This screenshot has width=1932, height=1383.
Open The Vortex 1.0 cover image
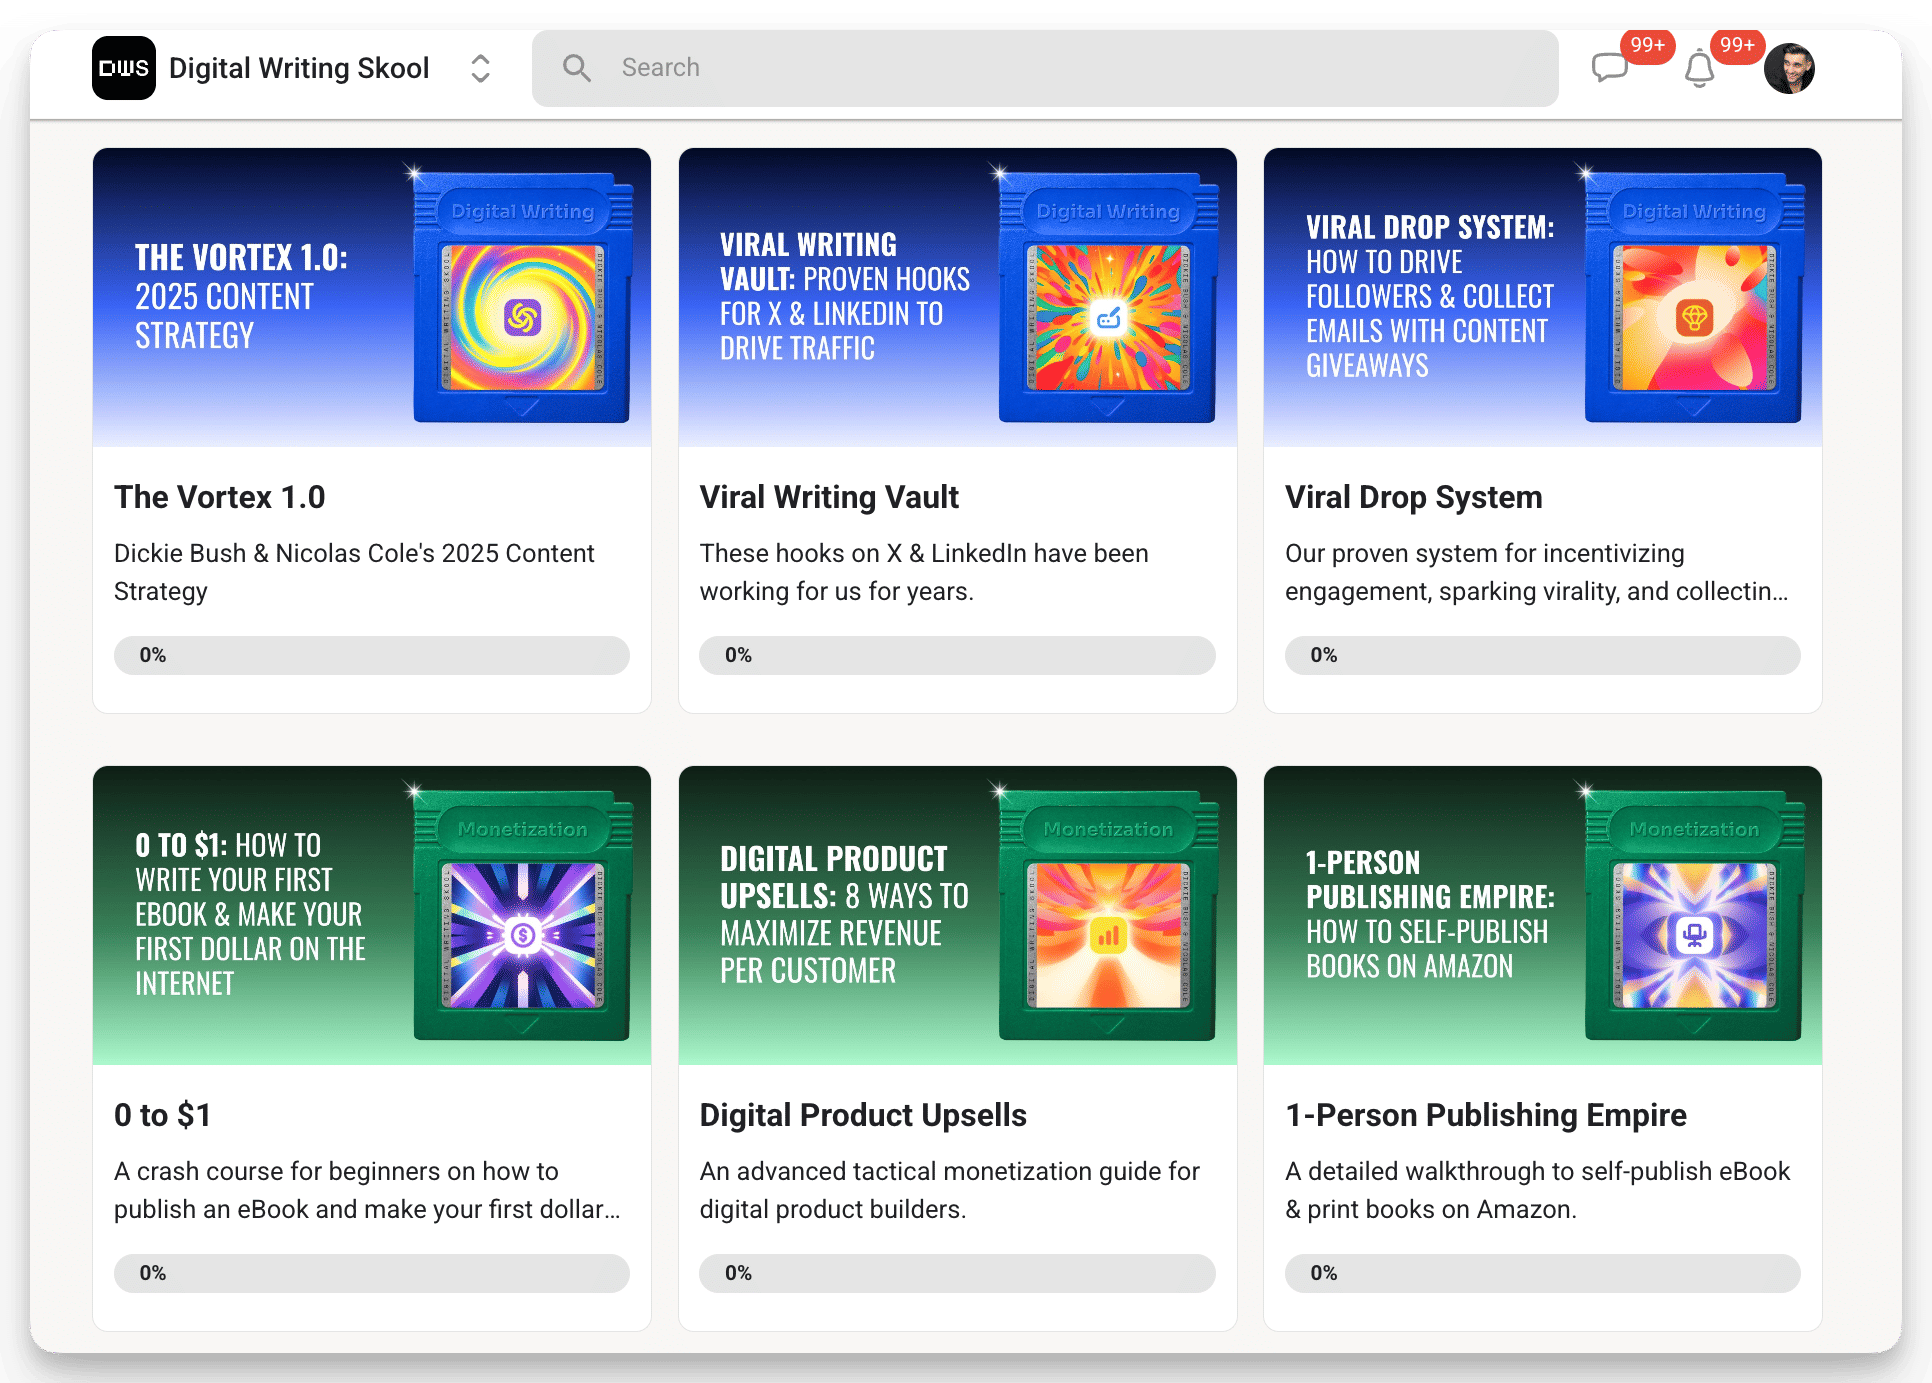(x=372, y=297)
